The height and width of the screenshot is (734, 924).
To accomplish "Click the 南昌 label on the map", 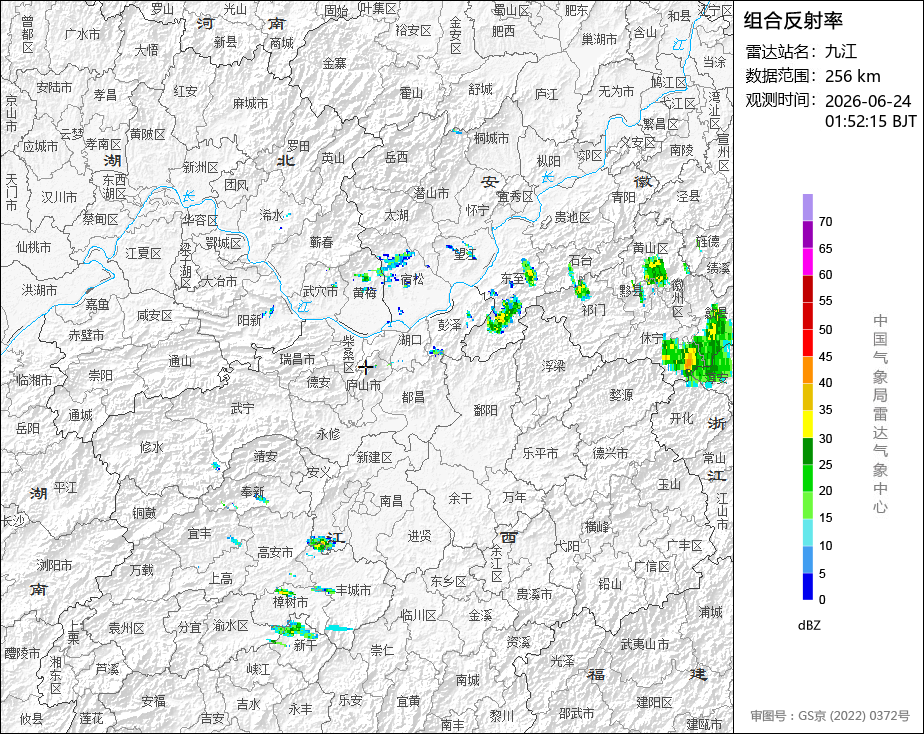I will pos(391,501).
